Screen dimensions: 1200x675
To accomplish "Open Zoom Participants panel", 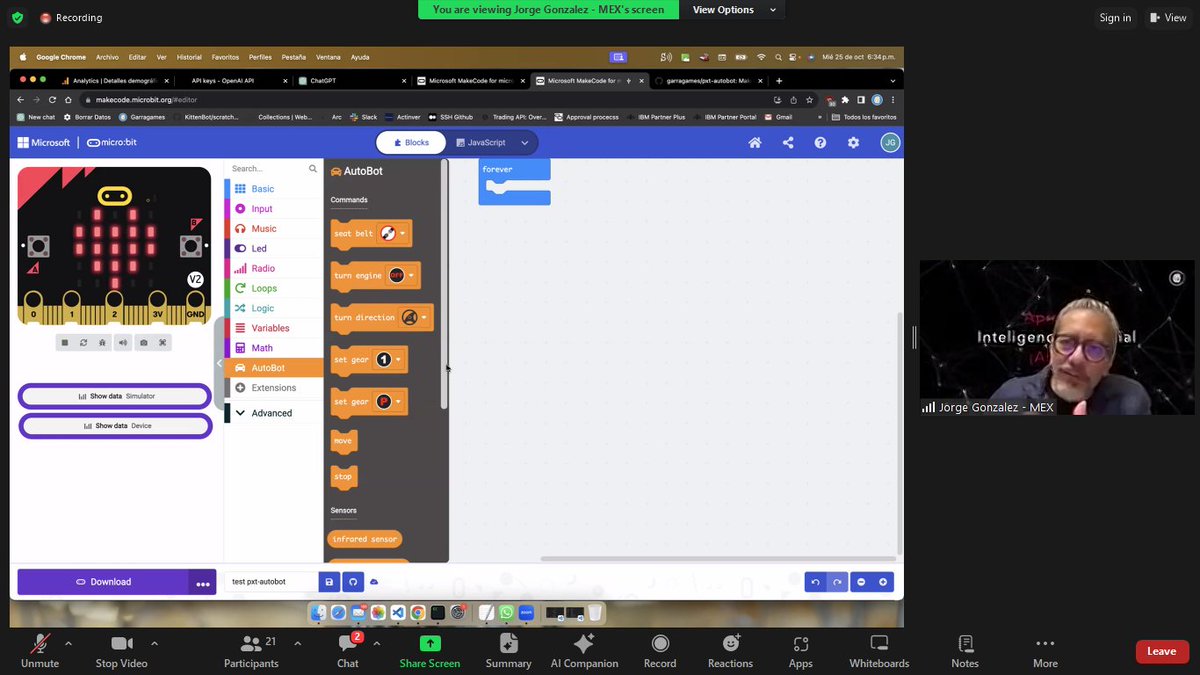I will point(252,651).
